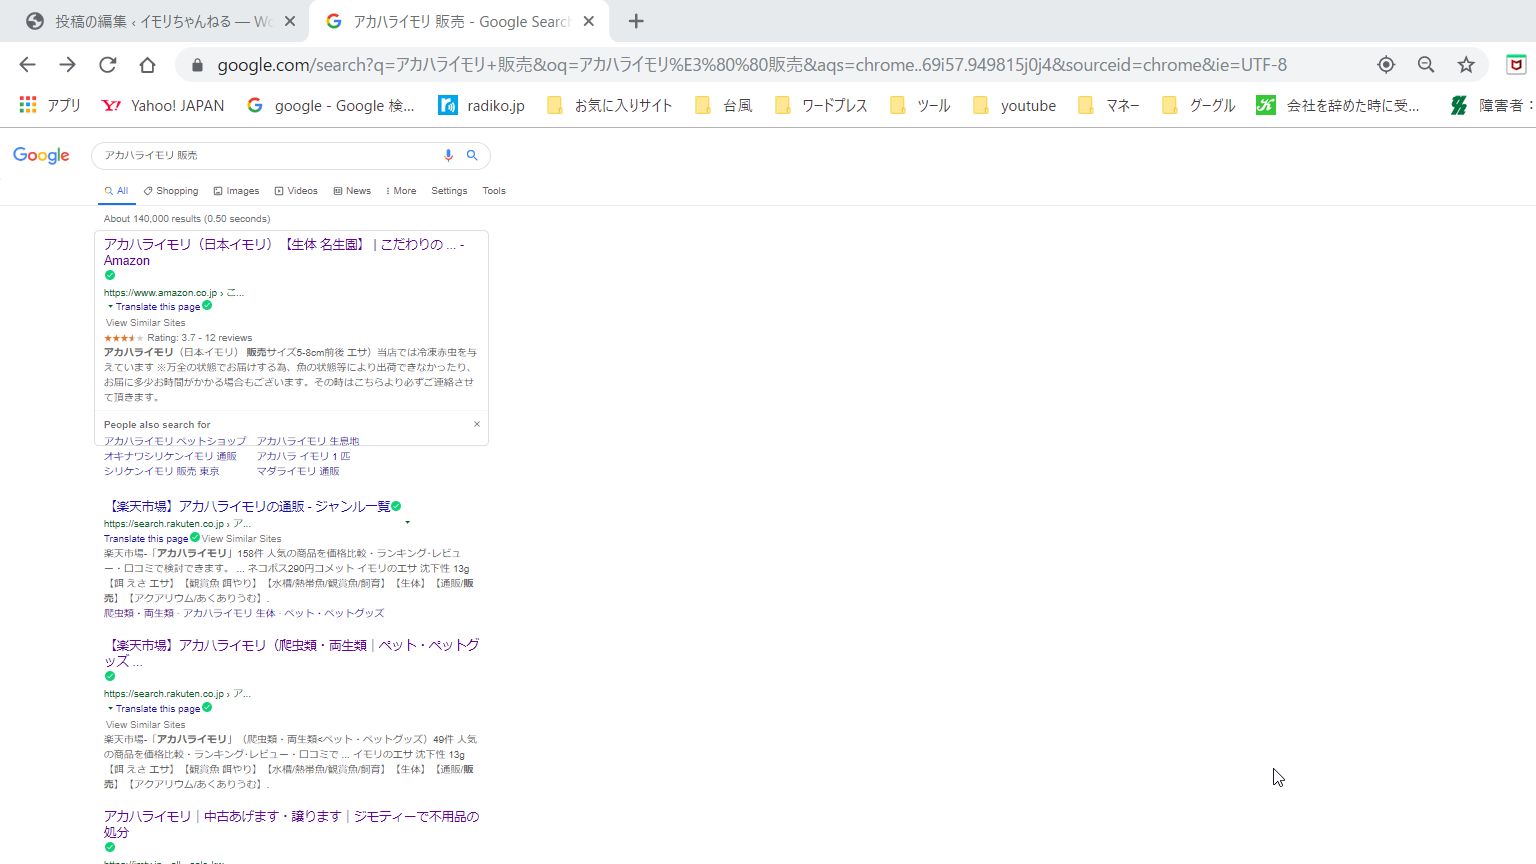
Task: Switch to Videos results tab
Action: [296, 191]
